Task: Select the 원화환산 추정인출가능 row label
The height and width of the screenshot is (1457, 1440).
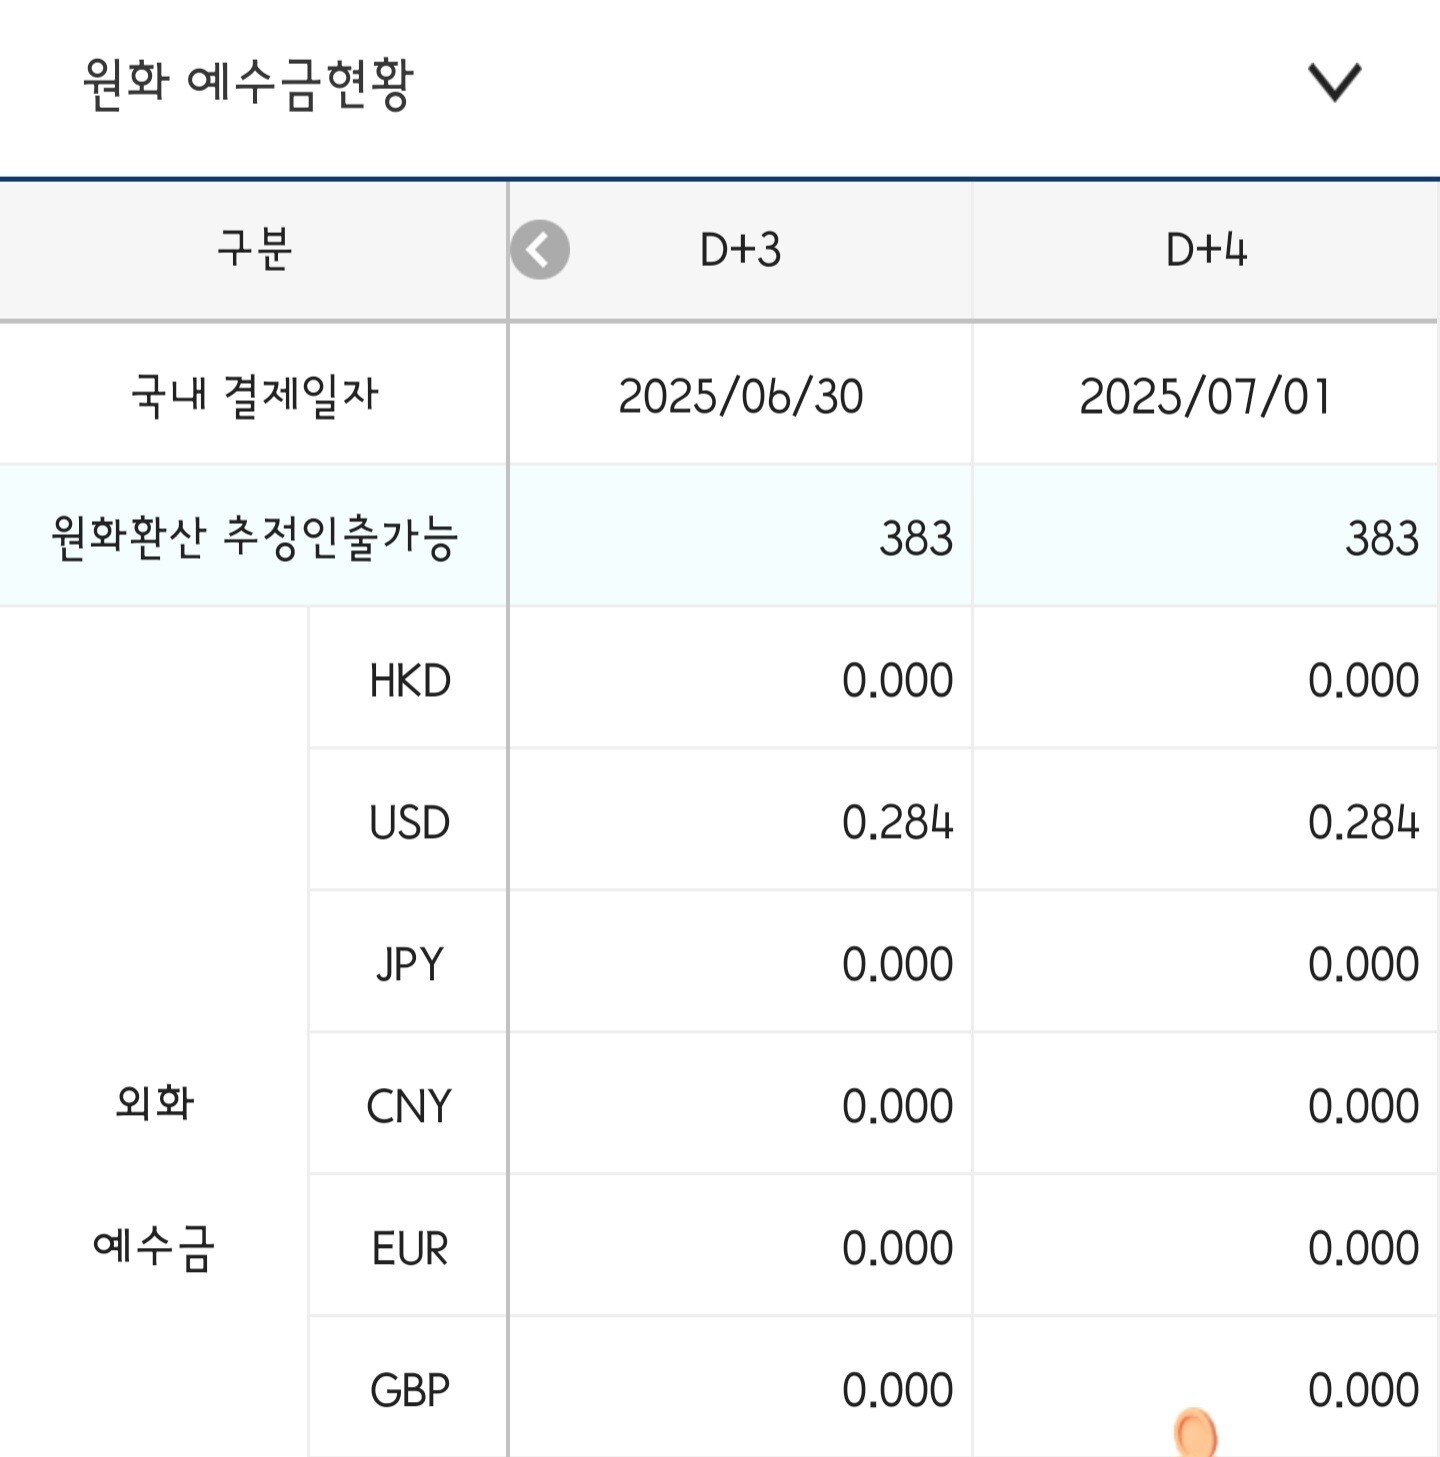Action: point(254,538)
